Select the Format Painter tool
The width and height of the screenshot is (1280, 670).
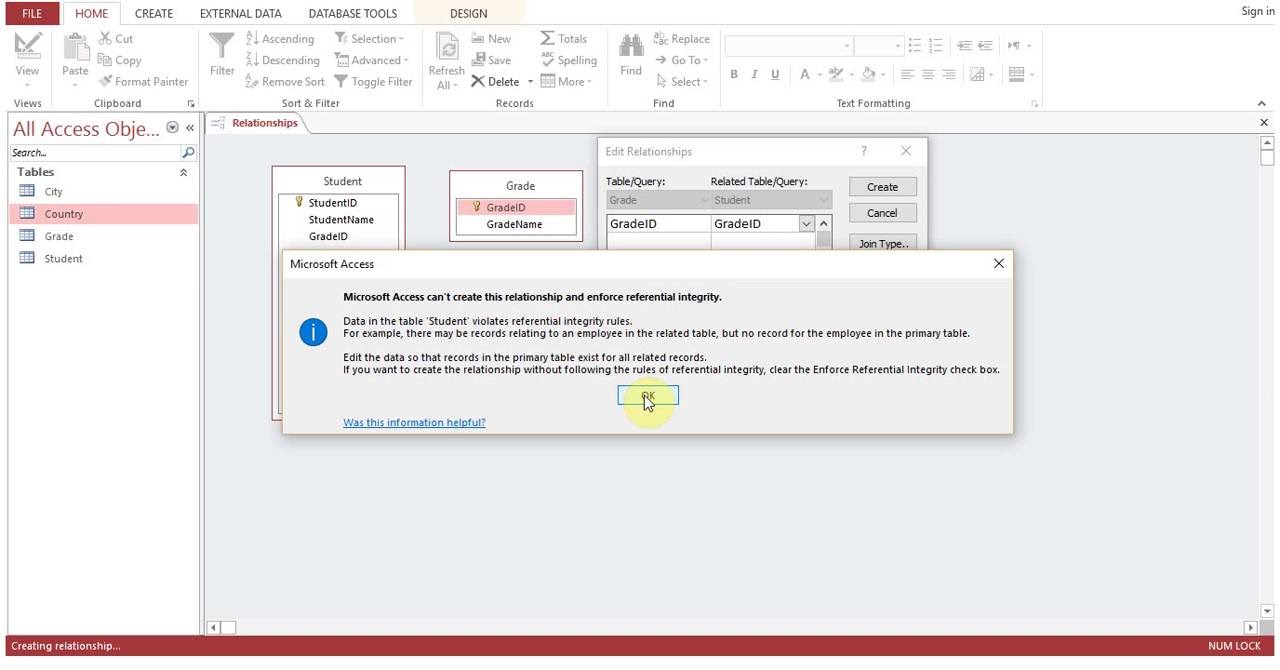142,82
